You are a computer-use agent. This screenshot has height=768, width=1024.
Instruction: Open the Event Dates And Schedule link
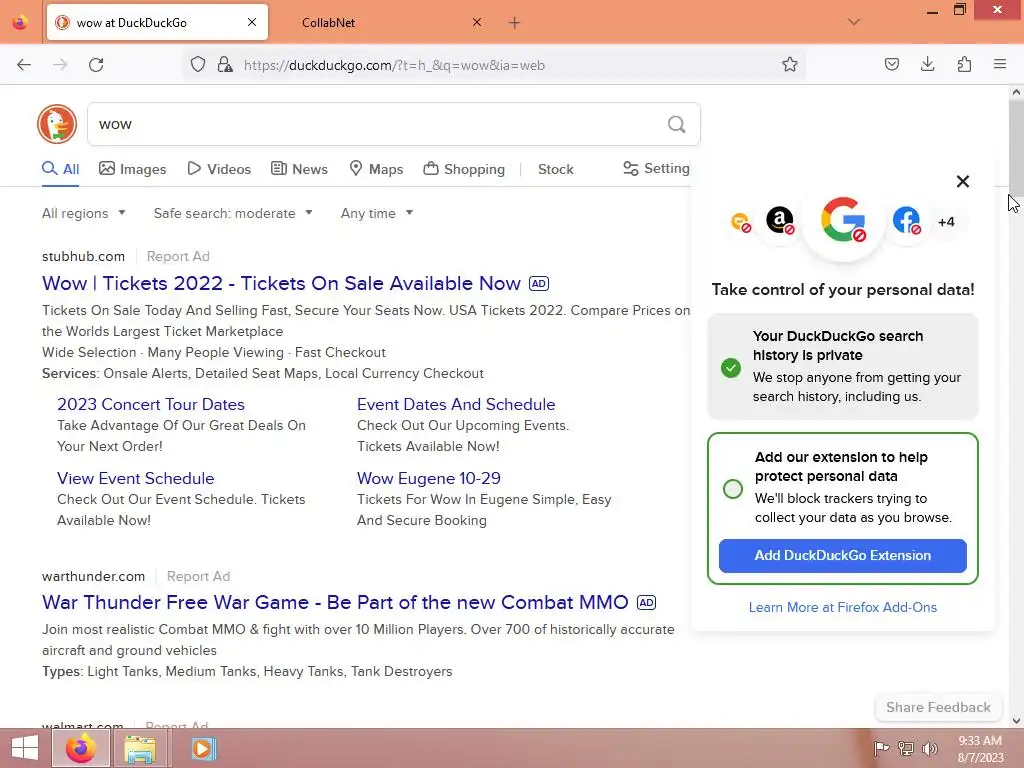pos(456,404)
